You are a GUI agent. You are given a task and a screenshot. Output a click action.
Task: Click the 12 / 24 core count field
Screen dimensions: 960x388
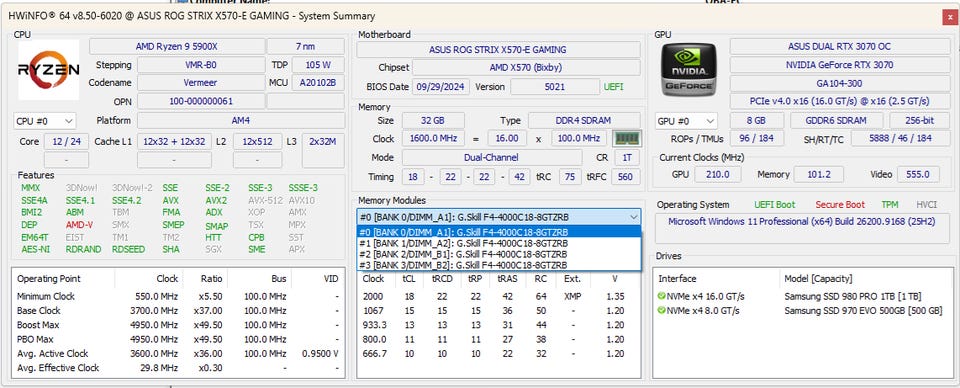(66, 141)
